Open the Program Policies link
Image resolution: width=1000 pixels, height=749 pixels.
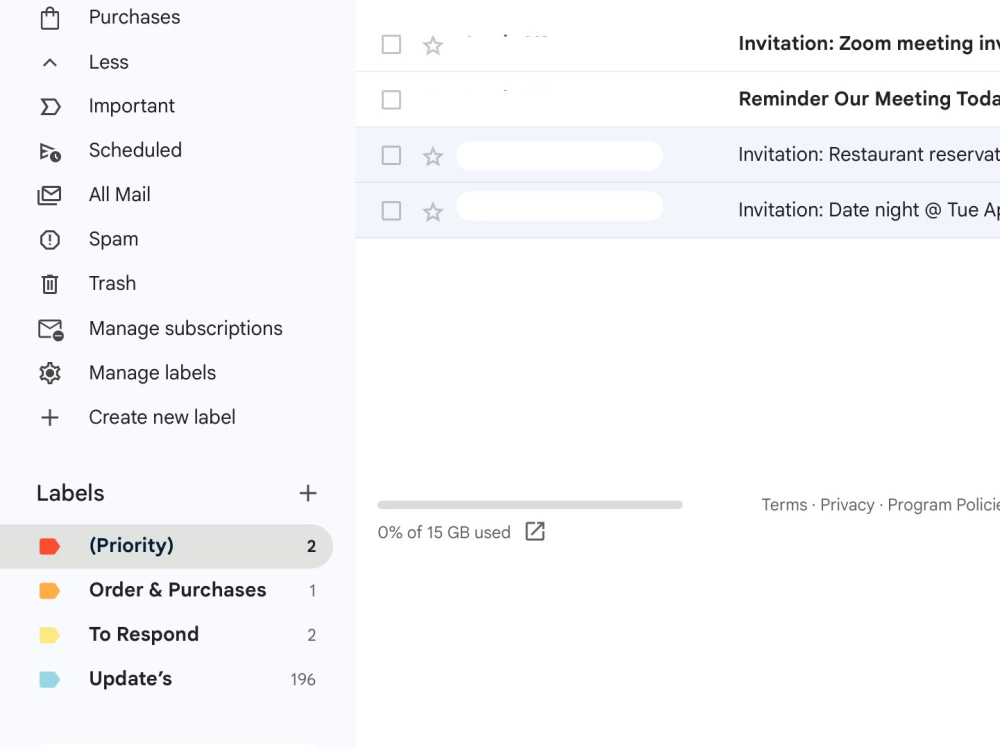click(944, 505)
